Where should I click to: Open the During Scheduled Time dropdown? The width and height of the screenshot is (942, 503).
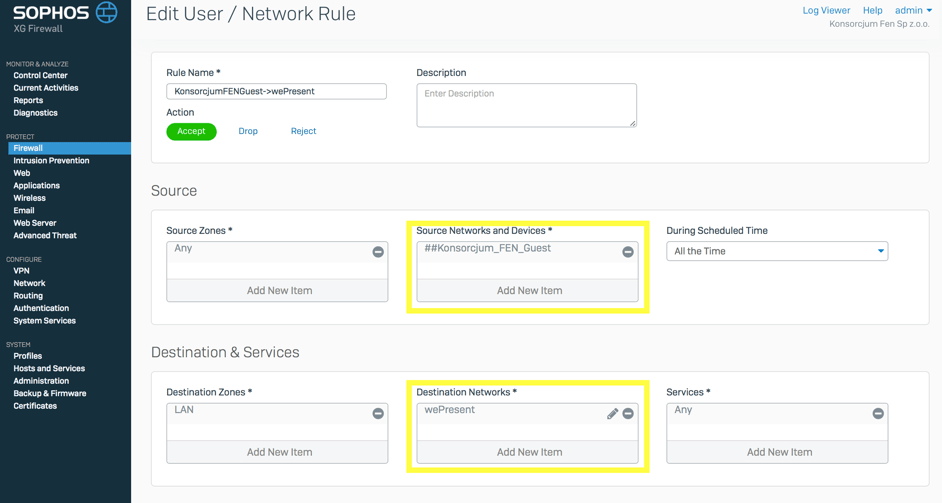(x=777, y=251)
